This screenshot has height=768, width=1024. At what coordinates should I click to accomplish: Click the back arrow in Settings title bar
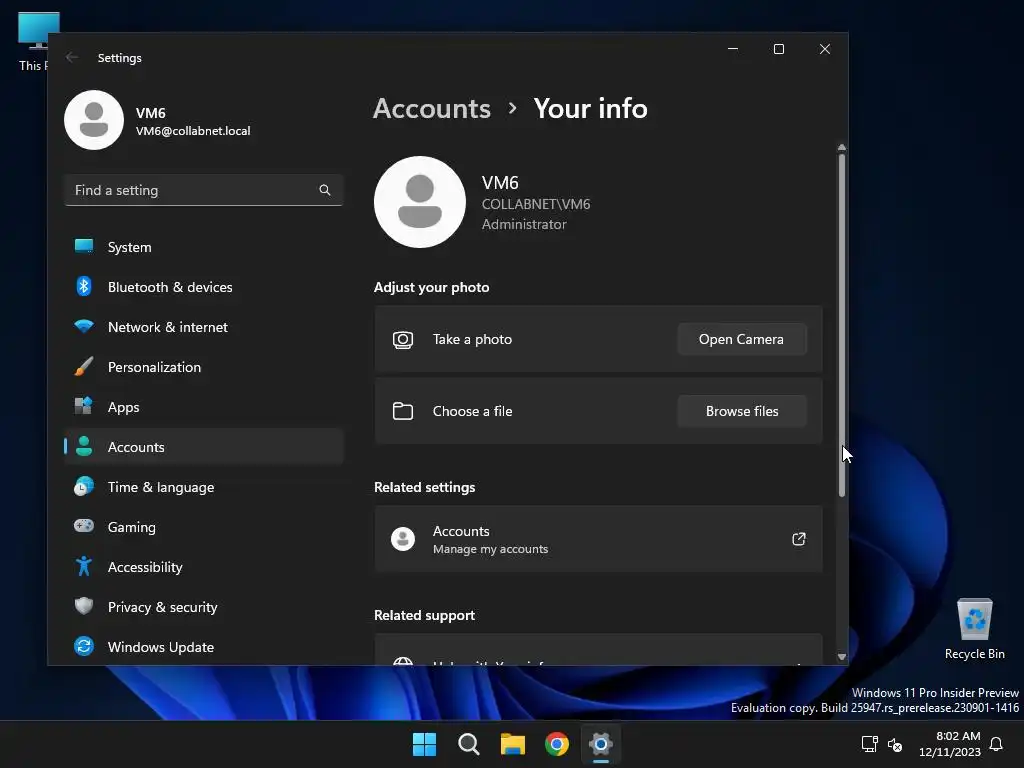tap(72, 57)
